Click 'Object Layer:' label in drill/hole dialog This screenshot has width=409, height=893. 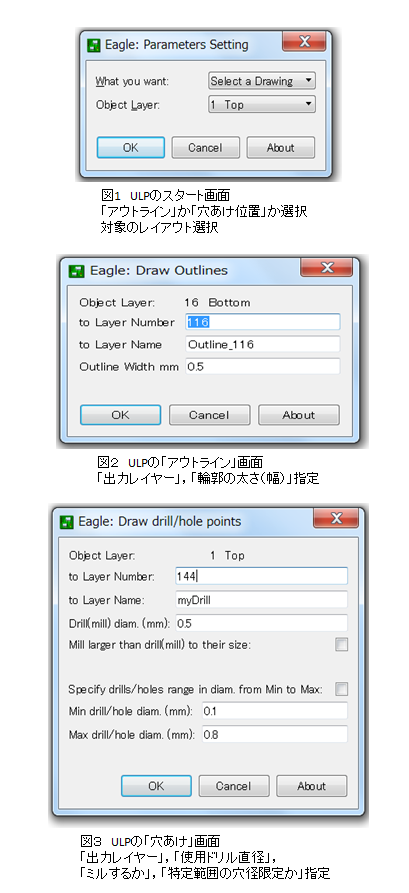click(102, 555)
